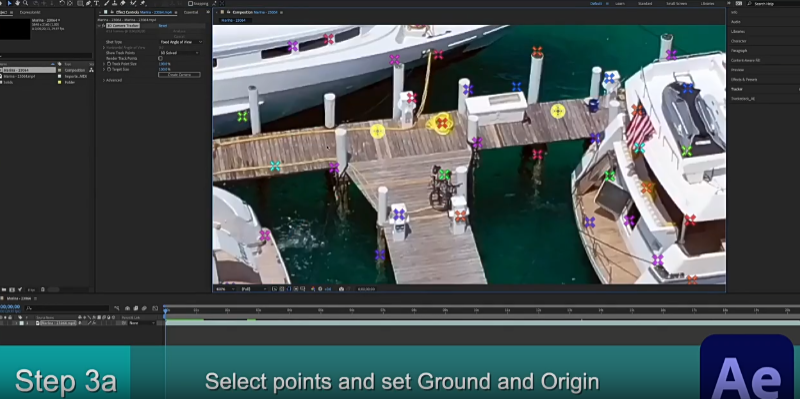Click the Track Point Size percentage value
Viewport: 800px width, 399px height.
click(x=164, y=64)
